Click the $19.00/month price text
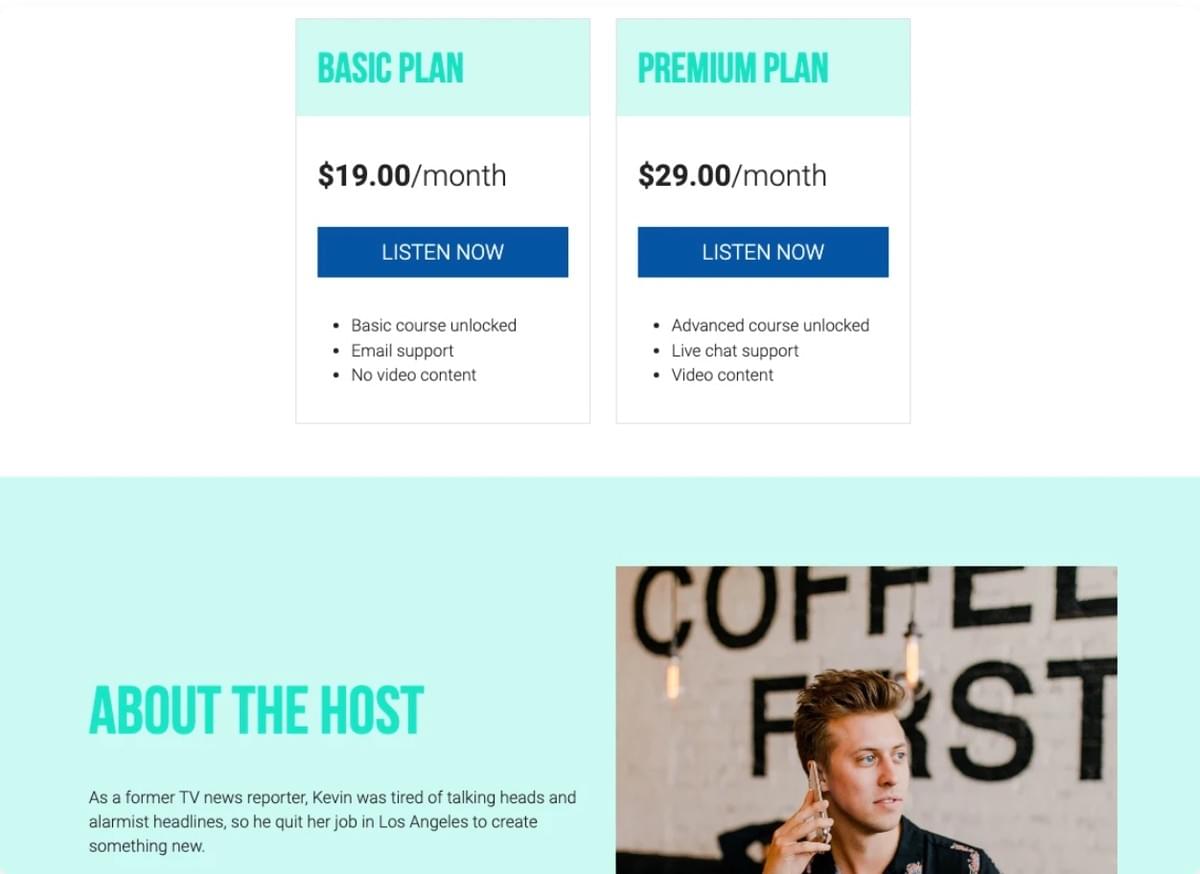The image size is (1200, 874). (412, 176)
